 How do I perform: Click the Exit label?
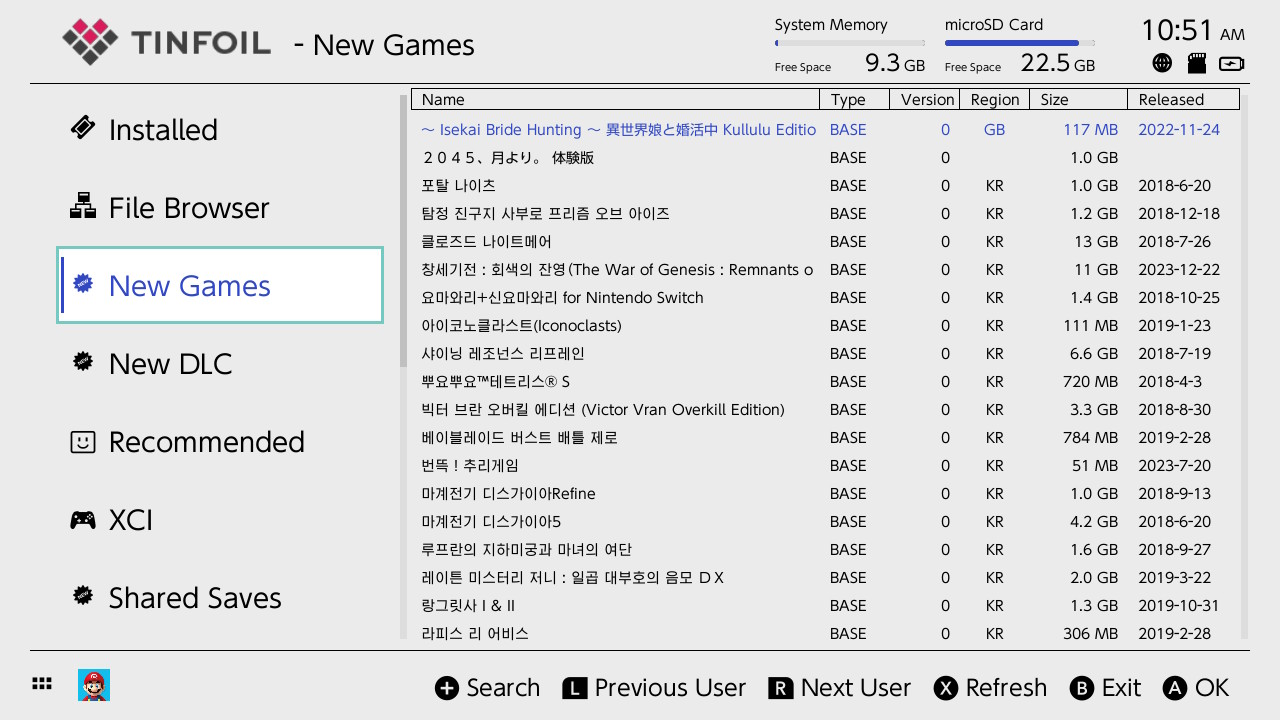(x=1121, y=688)
